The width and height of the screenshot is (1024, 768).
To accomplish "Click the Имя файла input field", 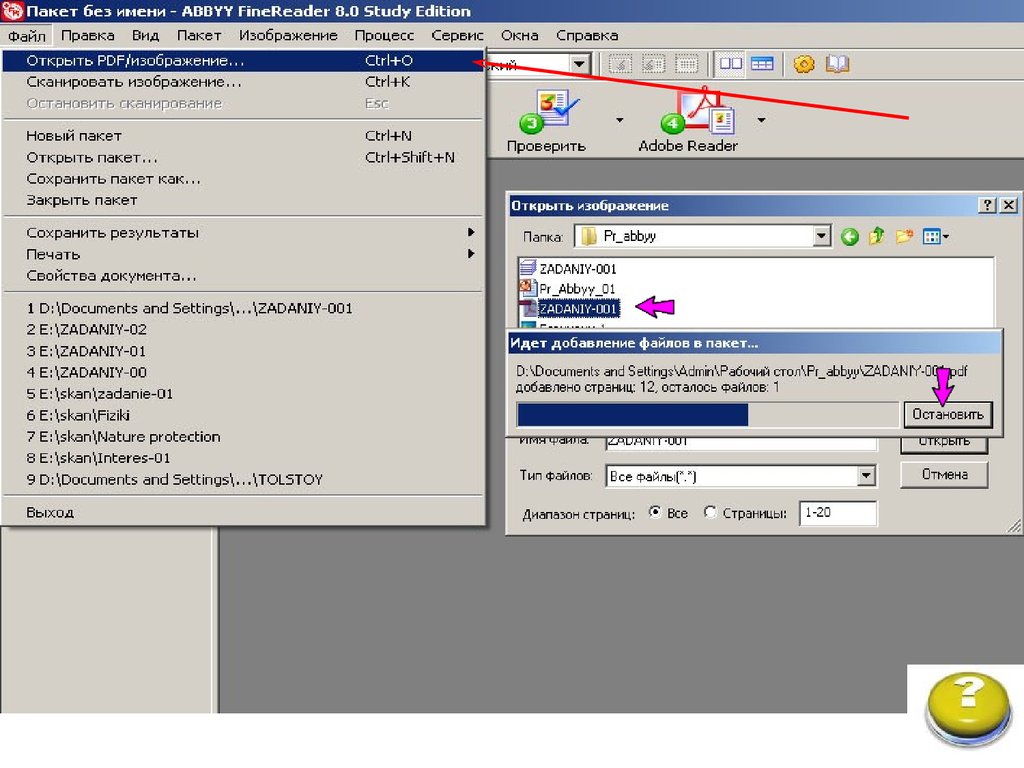I will pos(741,443).
